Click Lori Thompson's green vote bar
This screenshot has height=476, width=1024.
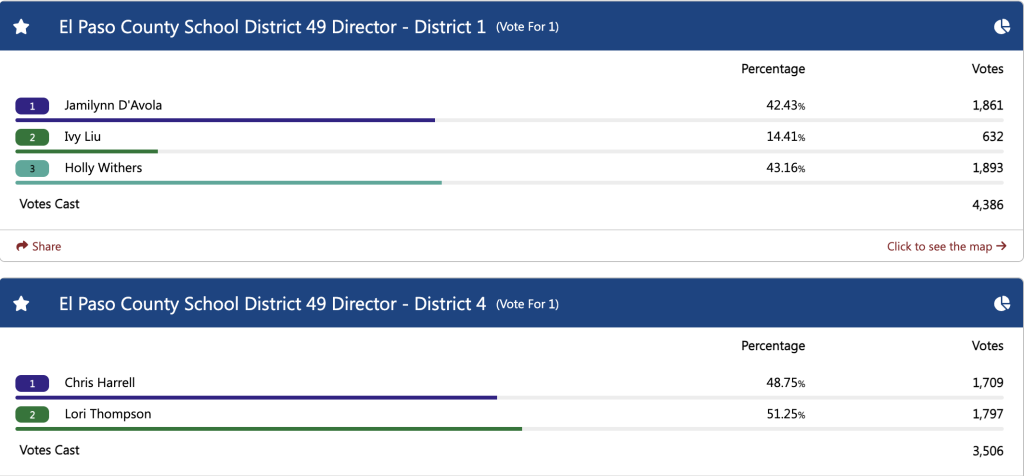pos(269,429)
